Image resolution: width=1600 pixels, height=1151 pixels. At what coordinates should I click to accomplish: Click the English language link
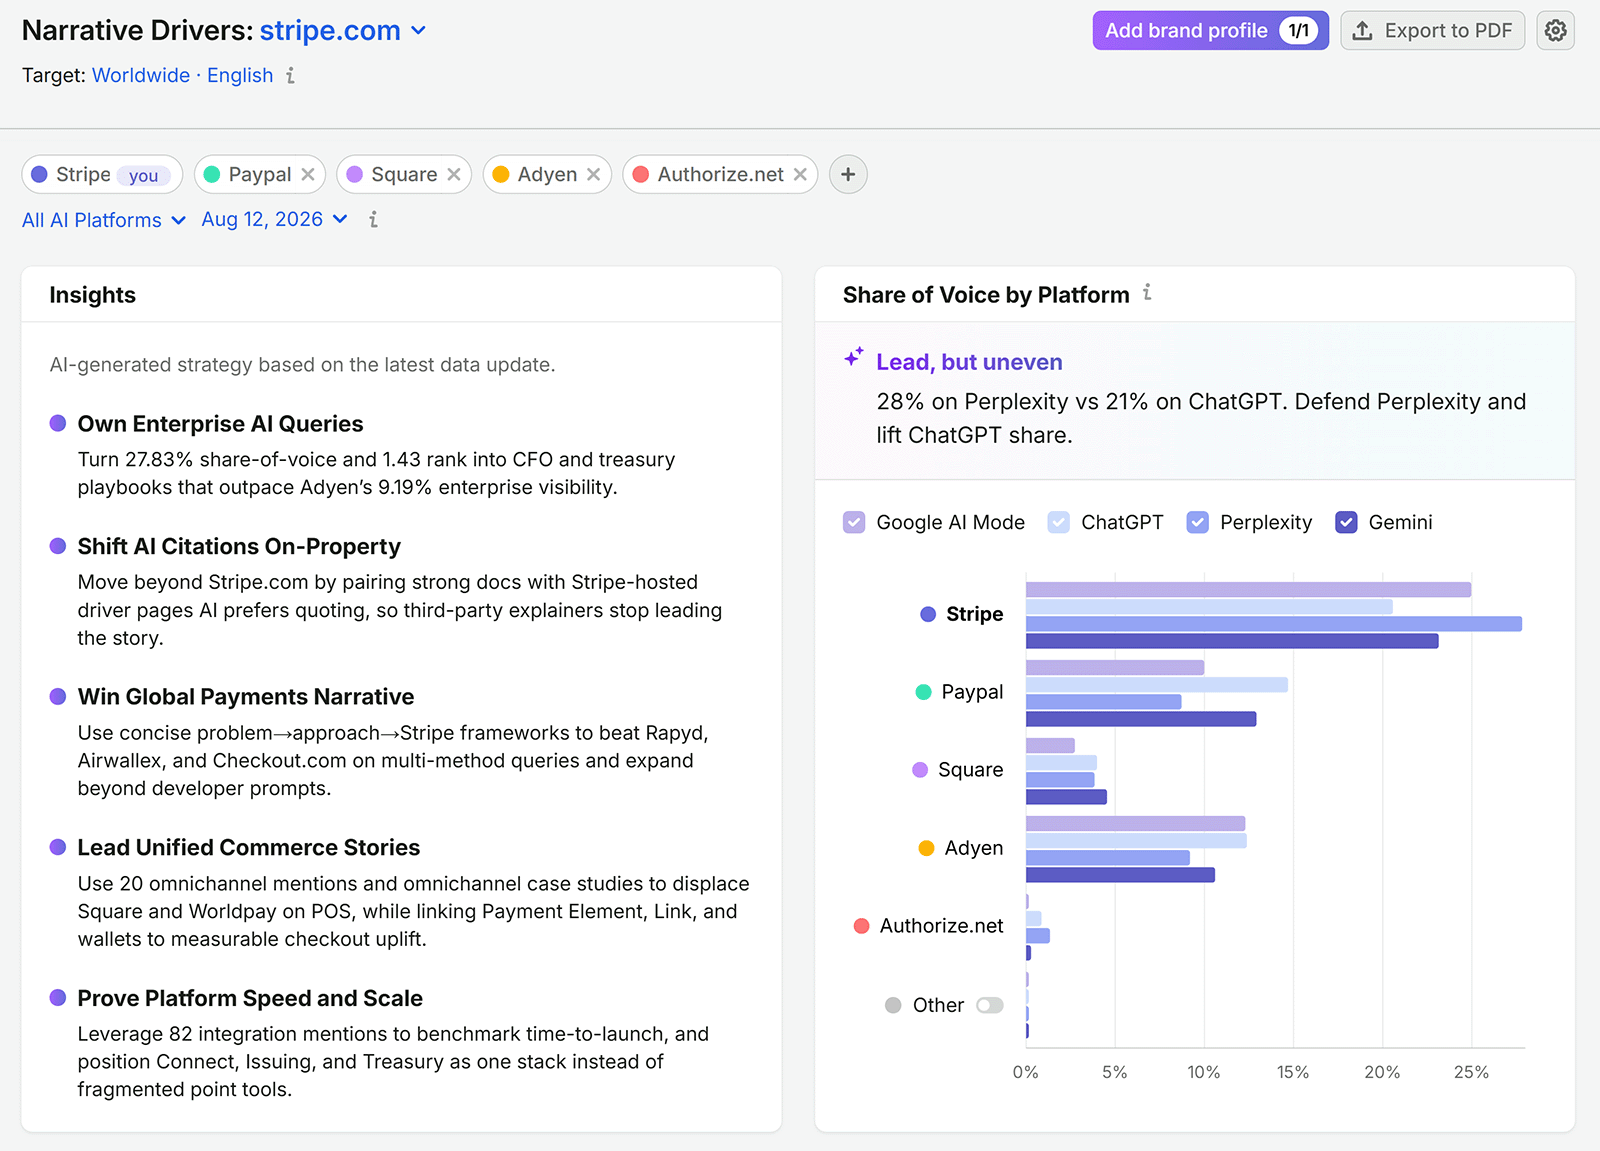coord(240,75)
